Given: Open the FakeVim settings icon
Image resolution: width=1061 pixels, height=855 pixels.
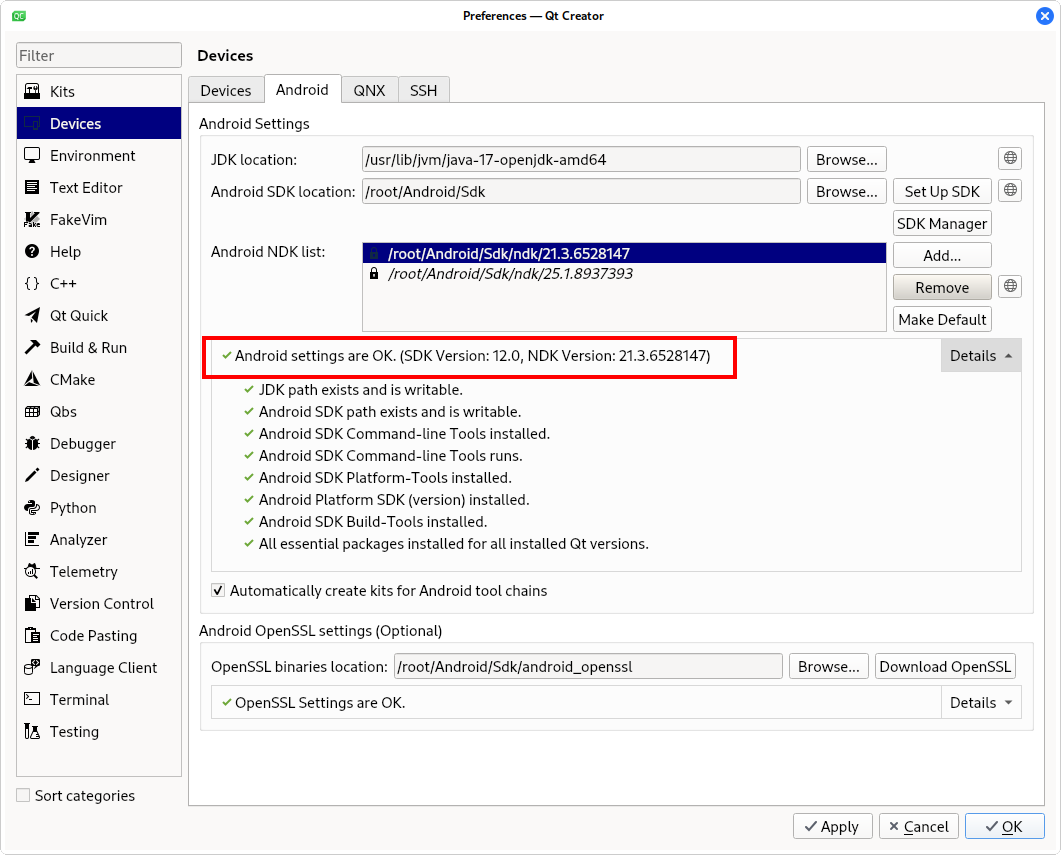Looking at the screenshot, I should click(32, 220).
